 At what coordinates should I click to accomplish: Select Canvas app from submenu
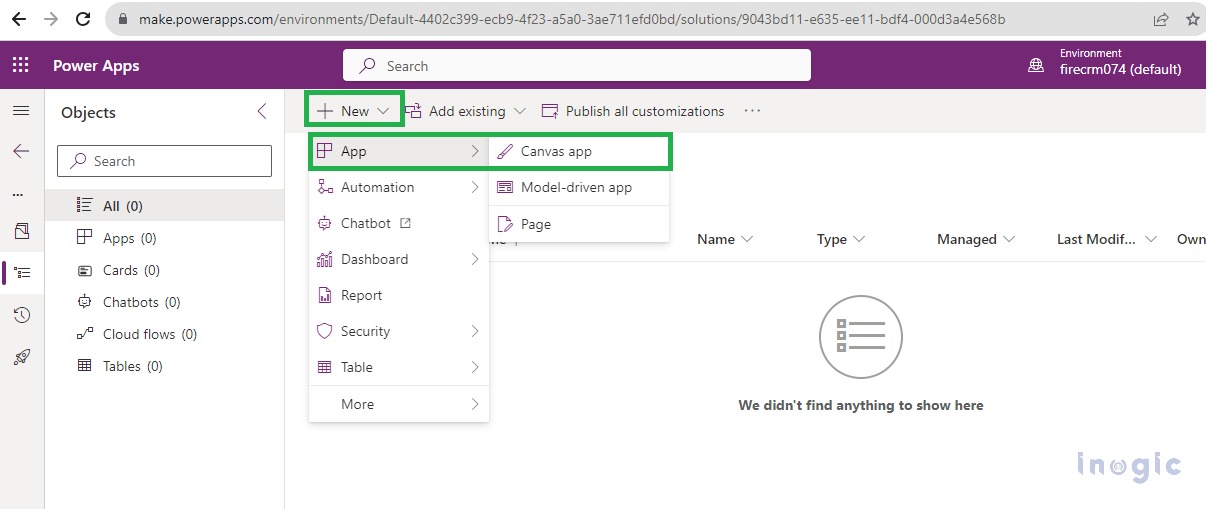580,151
